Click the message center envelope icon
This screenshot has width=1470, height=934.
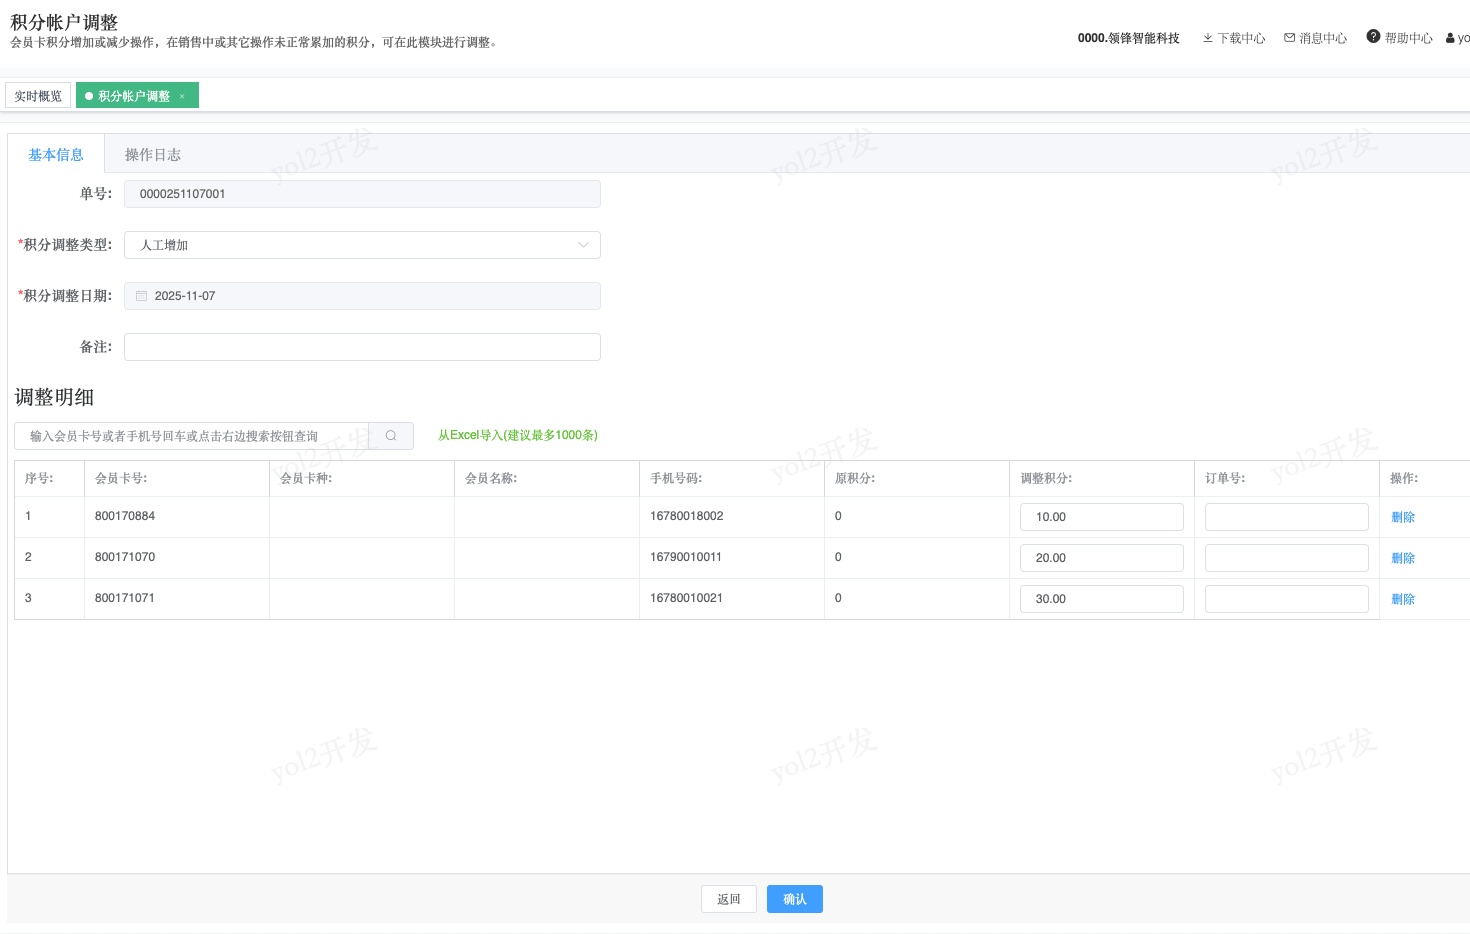[x=1290, y=38]
